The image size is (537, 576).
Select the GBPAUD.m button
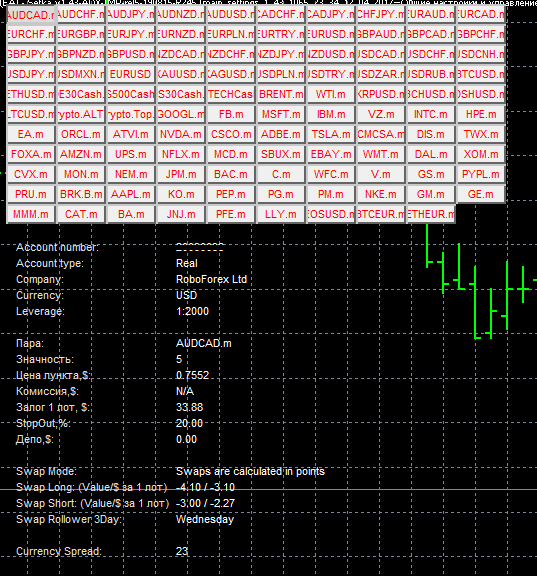tap(381, 35)
